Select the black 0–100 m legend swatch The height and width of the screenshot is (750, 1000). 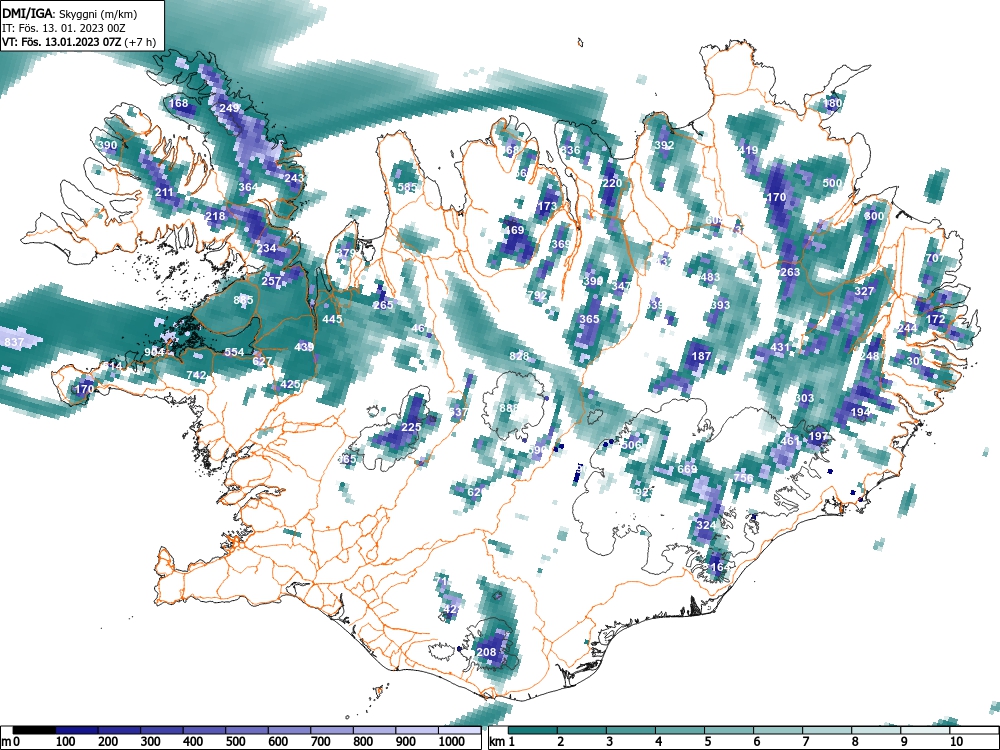[x=34, y=730]
